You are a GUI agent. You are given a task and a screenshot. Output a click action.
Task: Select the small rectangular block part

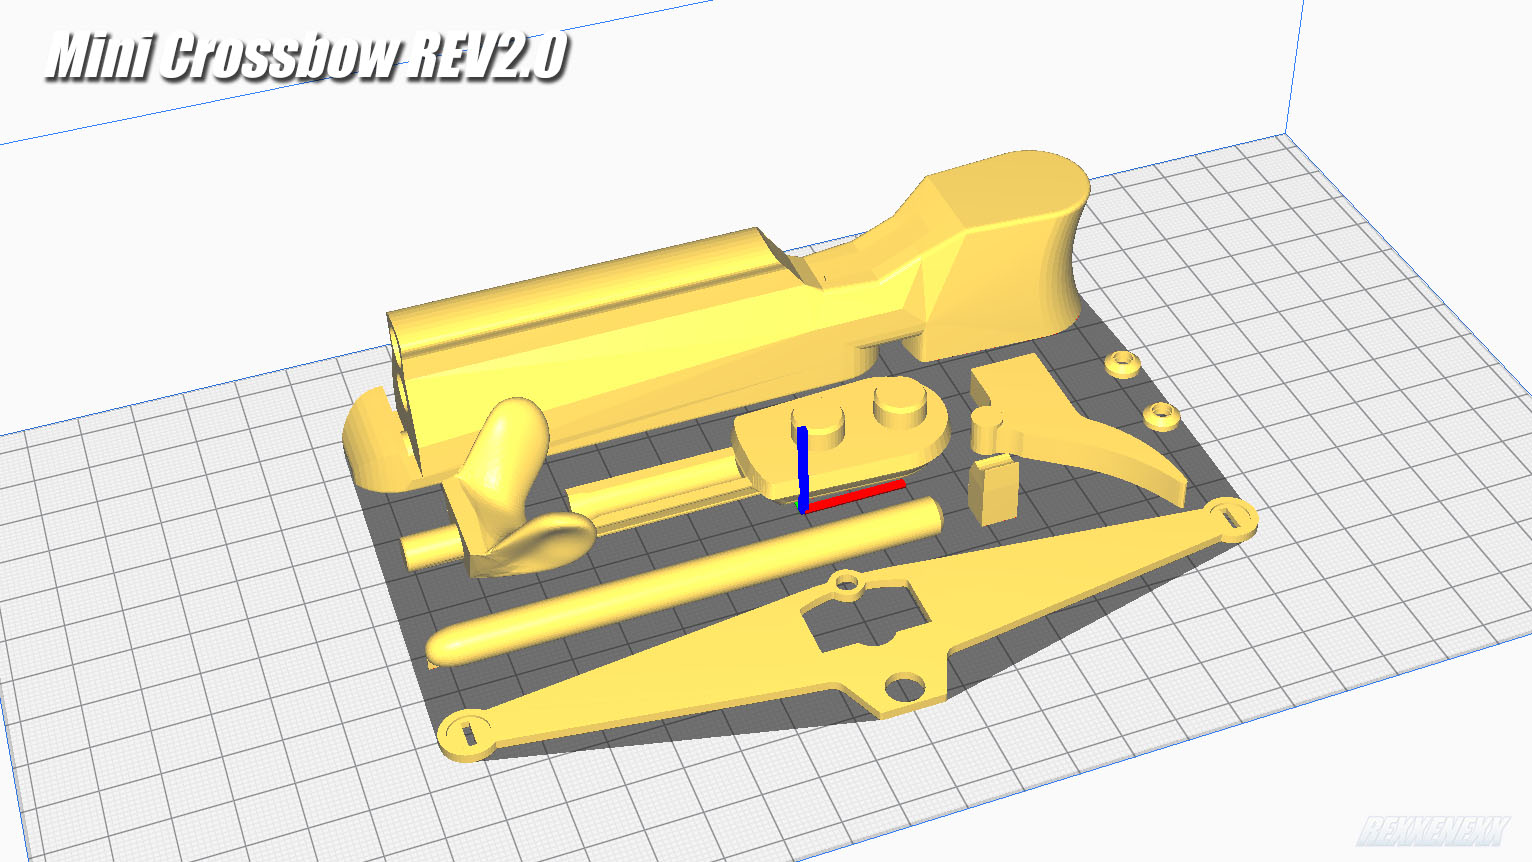pos(993,489)
